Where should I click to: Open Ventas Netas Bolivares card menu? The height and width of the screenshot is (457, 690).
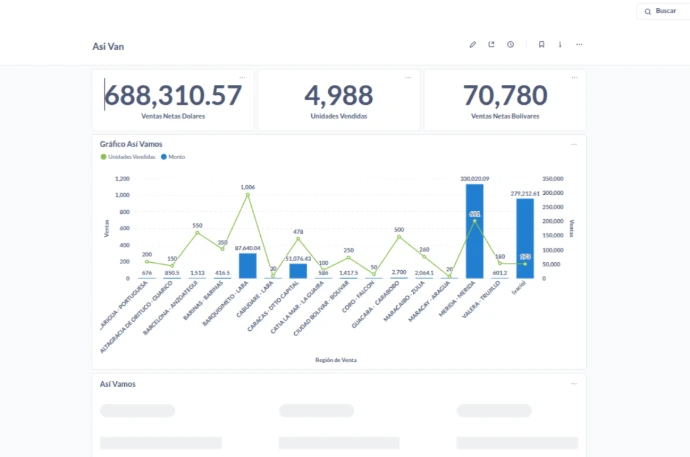click(x=574, y=77)
